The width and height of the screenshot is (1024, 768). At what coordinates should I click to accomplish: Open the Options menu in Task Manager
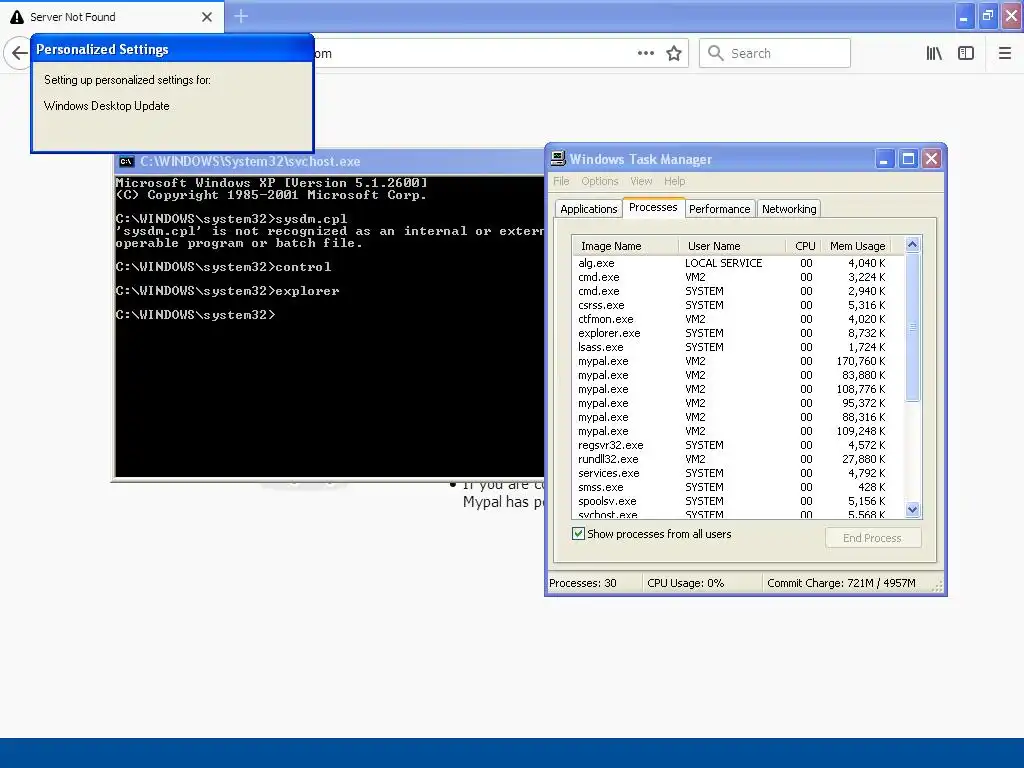600,181
